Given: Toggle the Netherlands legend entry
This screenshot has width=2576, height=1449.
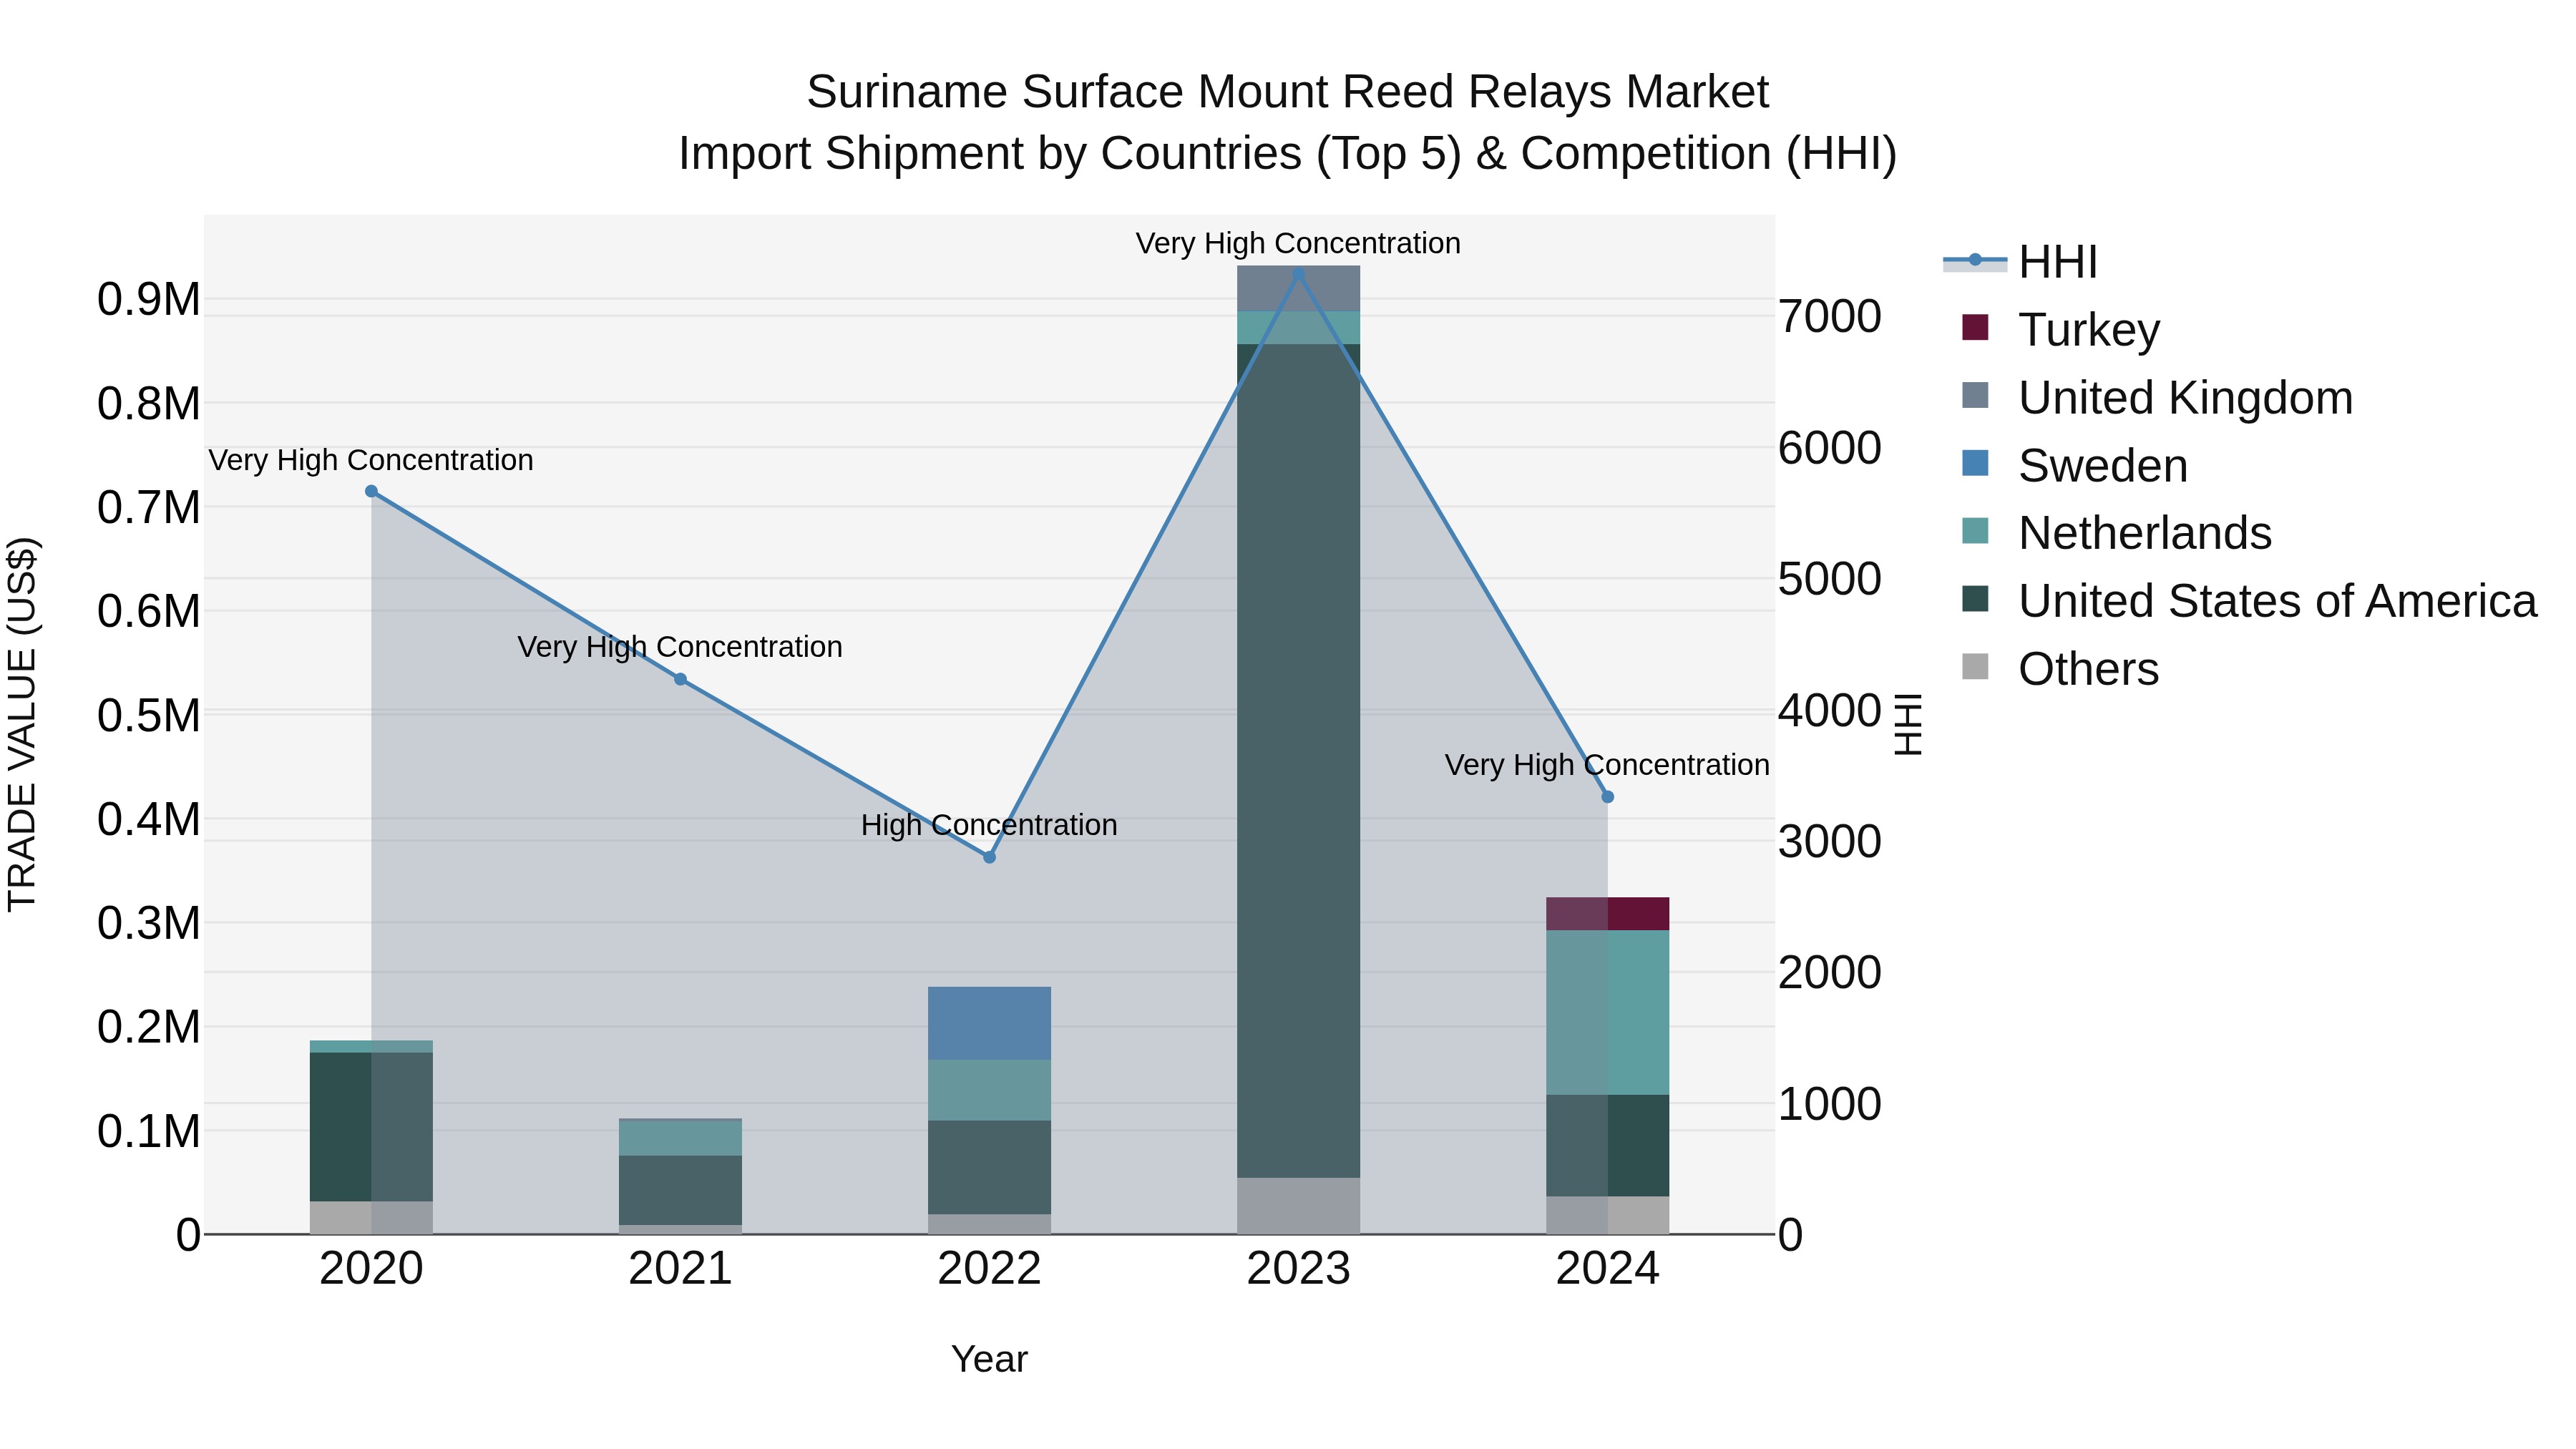Looking at the screenshot, I should (2117, 533).
